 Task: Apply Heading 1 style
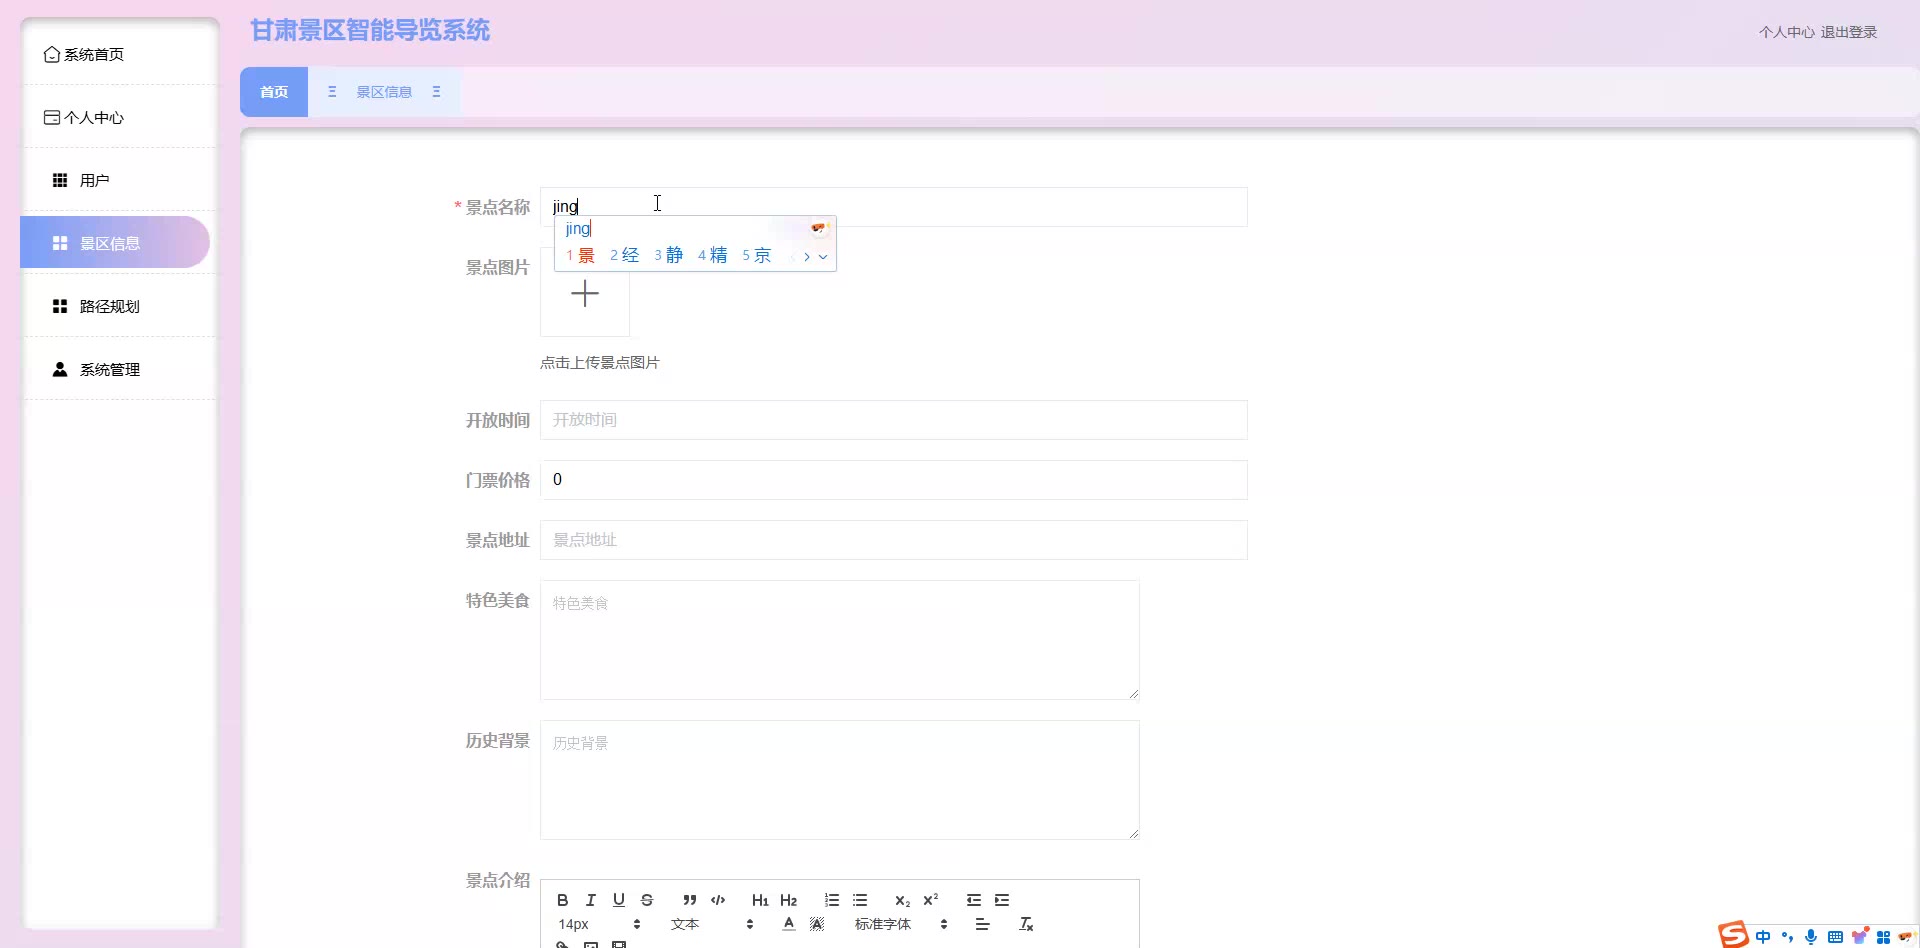pos(760,900)
